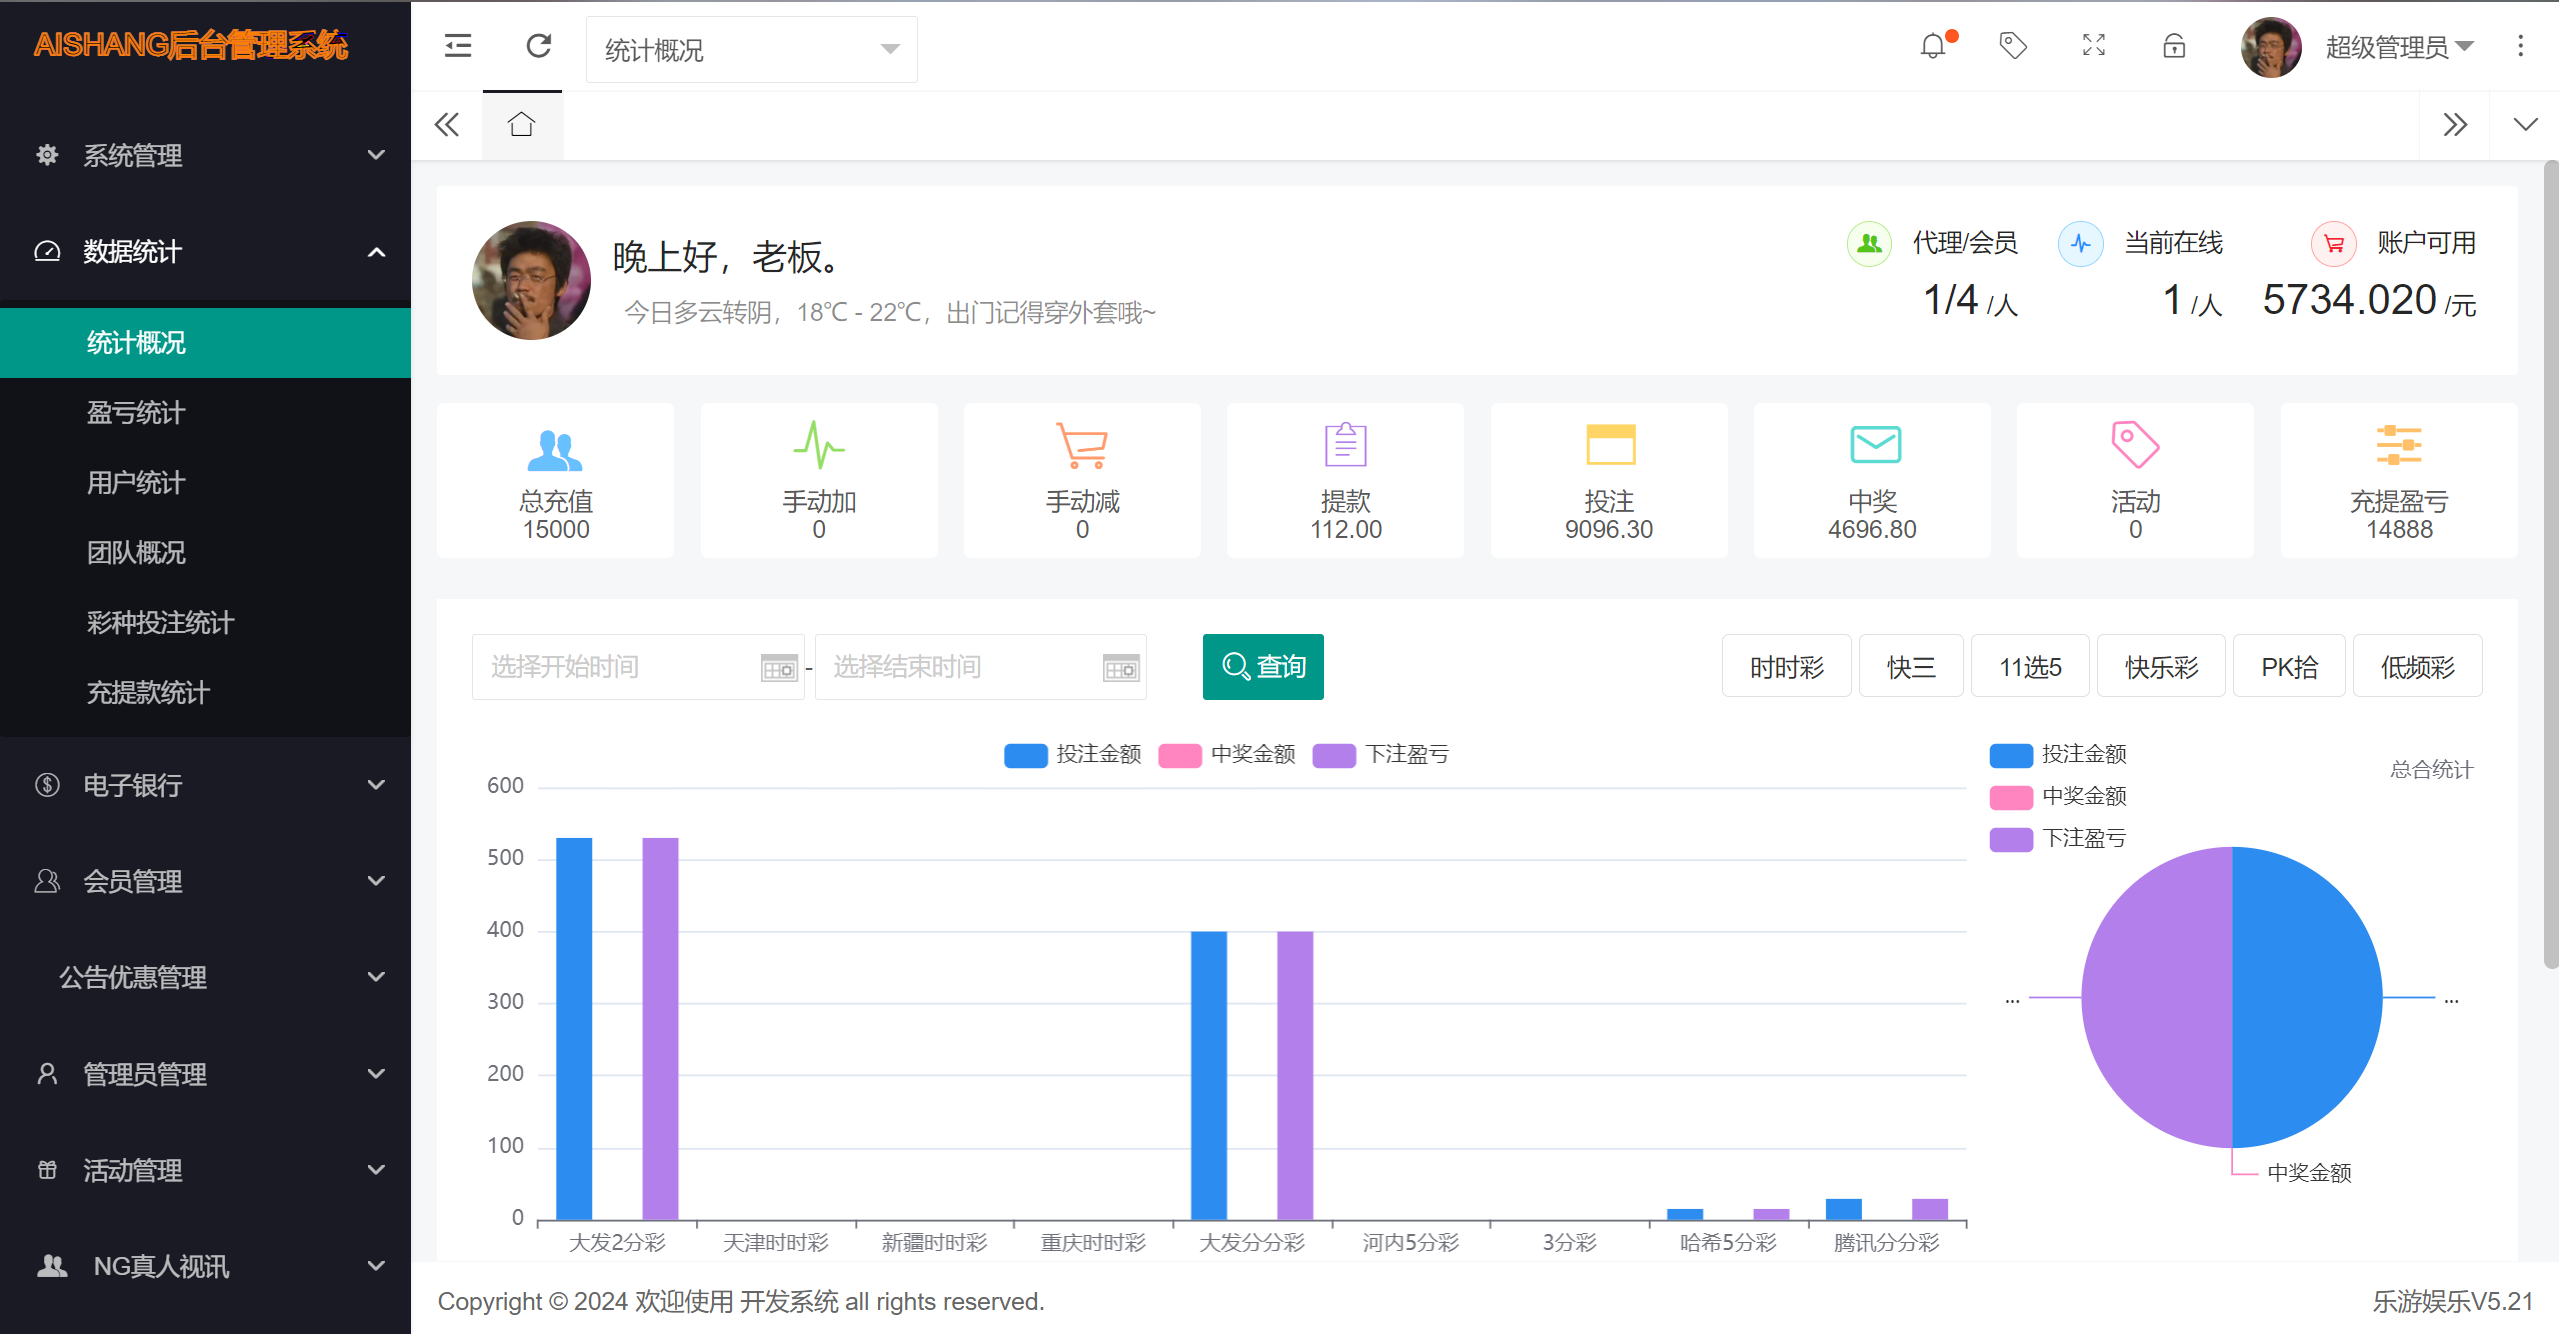
Task: Open the home tab icon
Action: click(x=521, y=125)
